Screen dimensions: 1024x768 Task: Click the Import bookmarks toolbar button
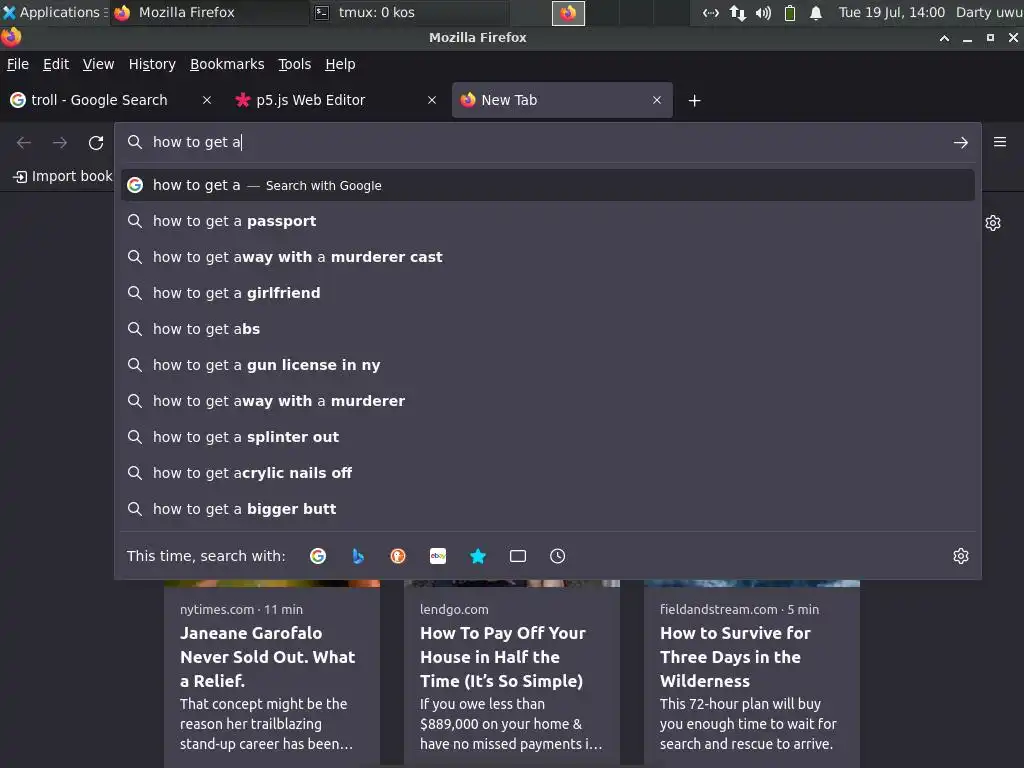(x=62, y=176)
